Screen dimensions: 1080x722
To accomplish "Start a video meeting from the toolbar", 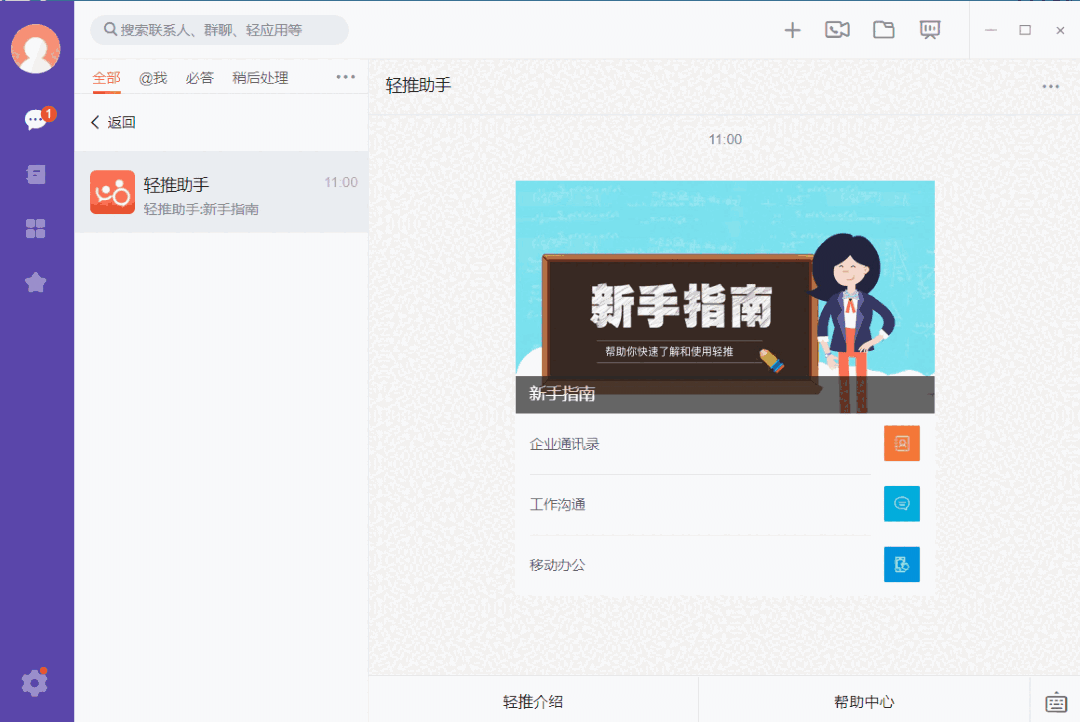I will pos(837,30).
